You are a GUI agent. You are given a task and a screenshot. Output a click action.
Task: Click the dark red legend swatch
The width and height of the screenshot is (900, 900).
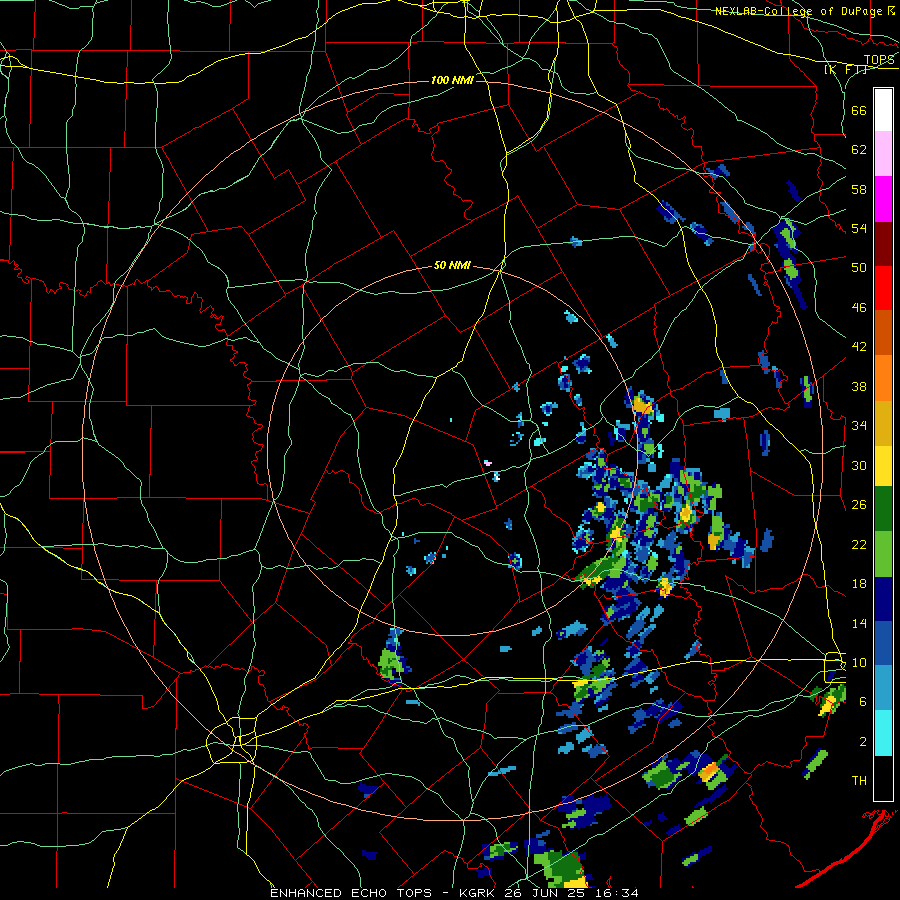coord(883,243)
